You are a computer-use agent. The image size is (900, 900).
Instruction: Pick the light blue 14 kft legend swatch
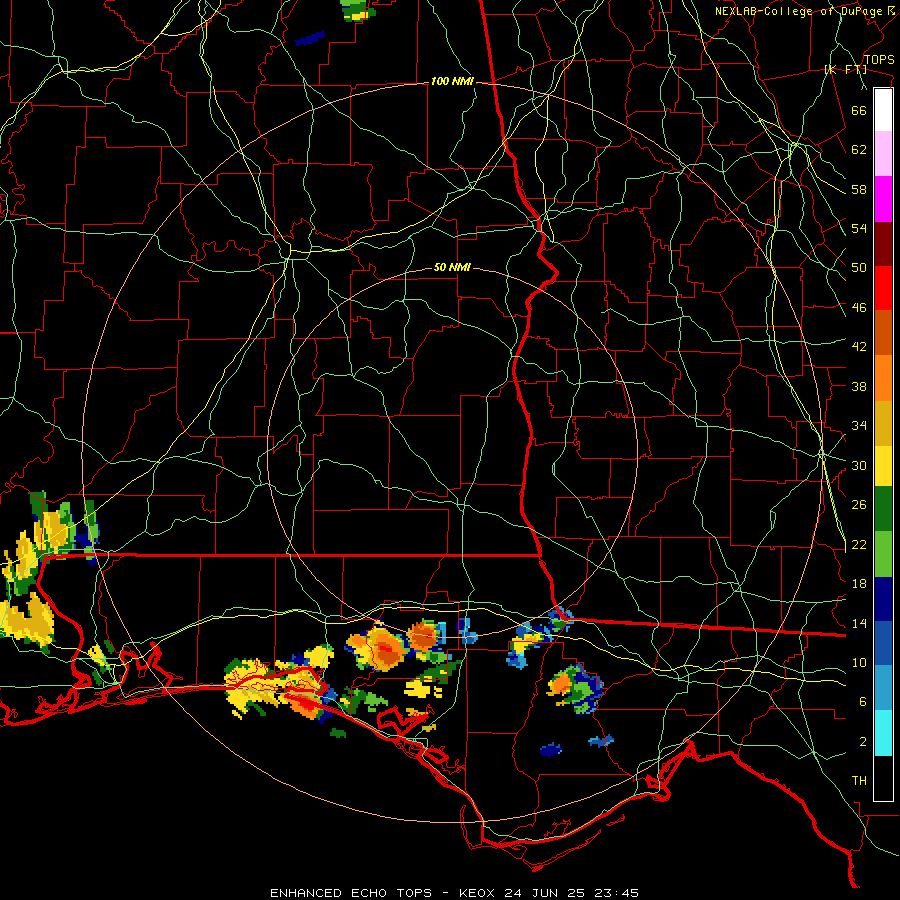(883, 688)
